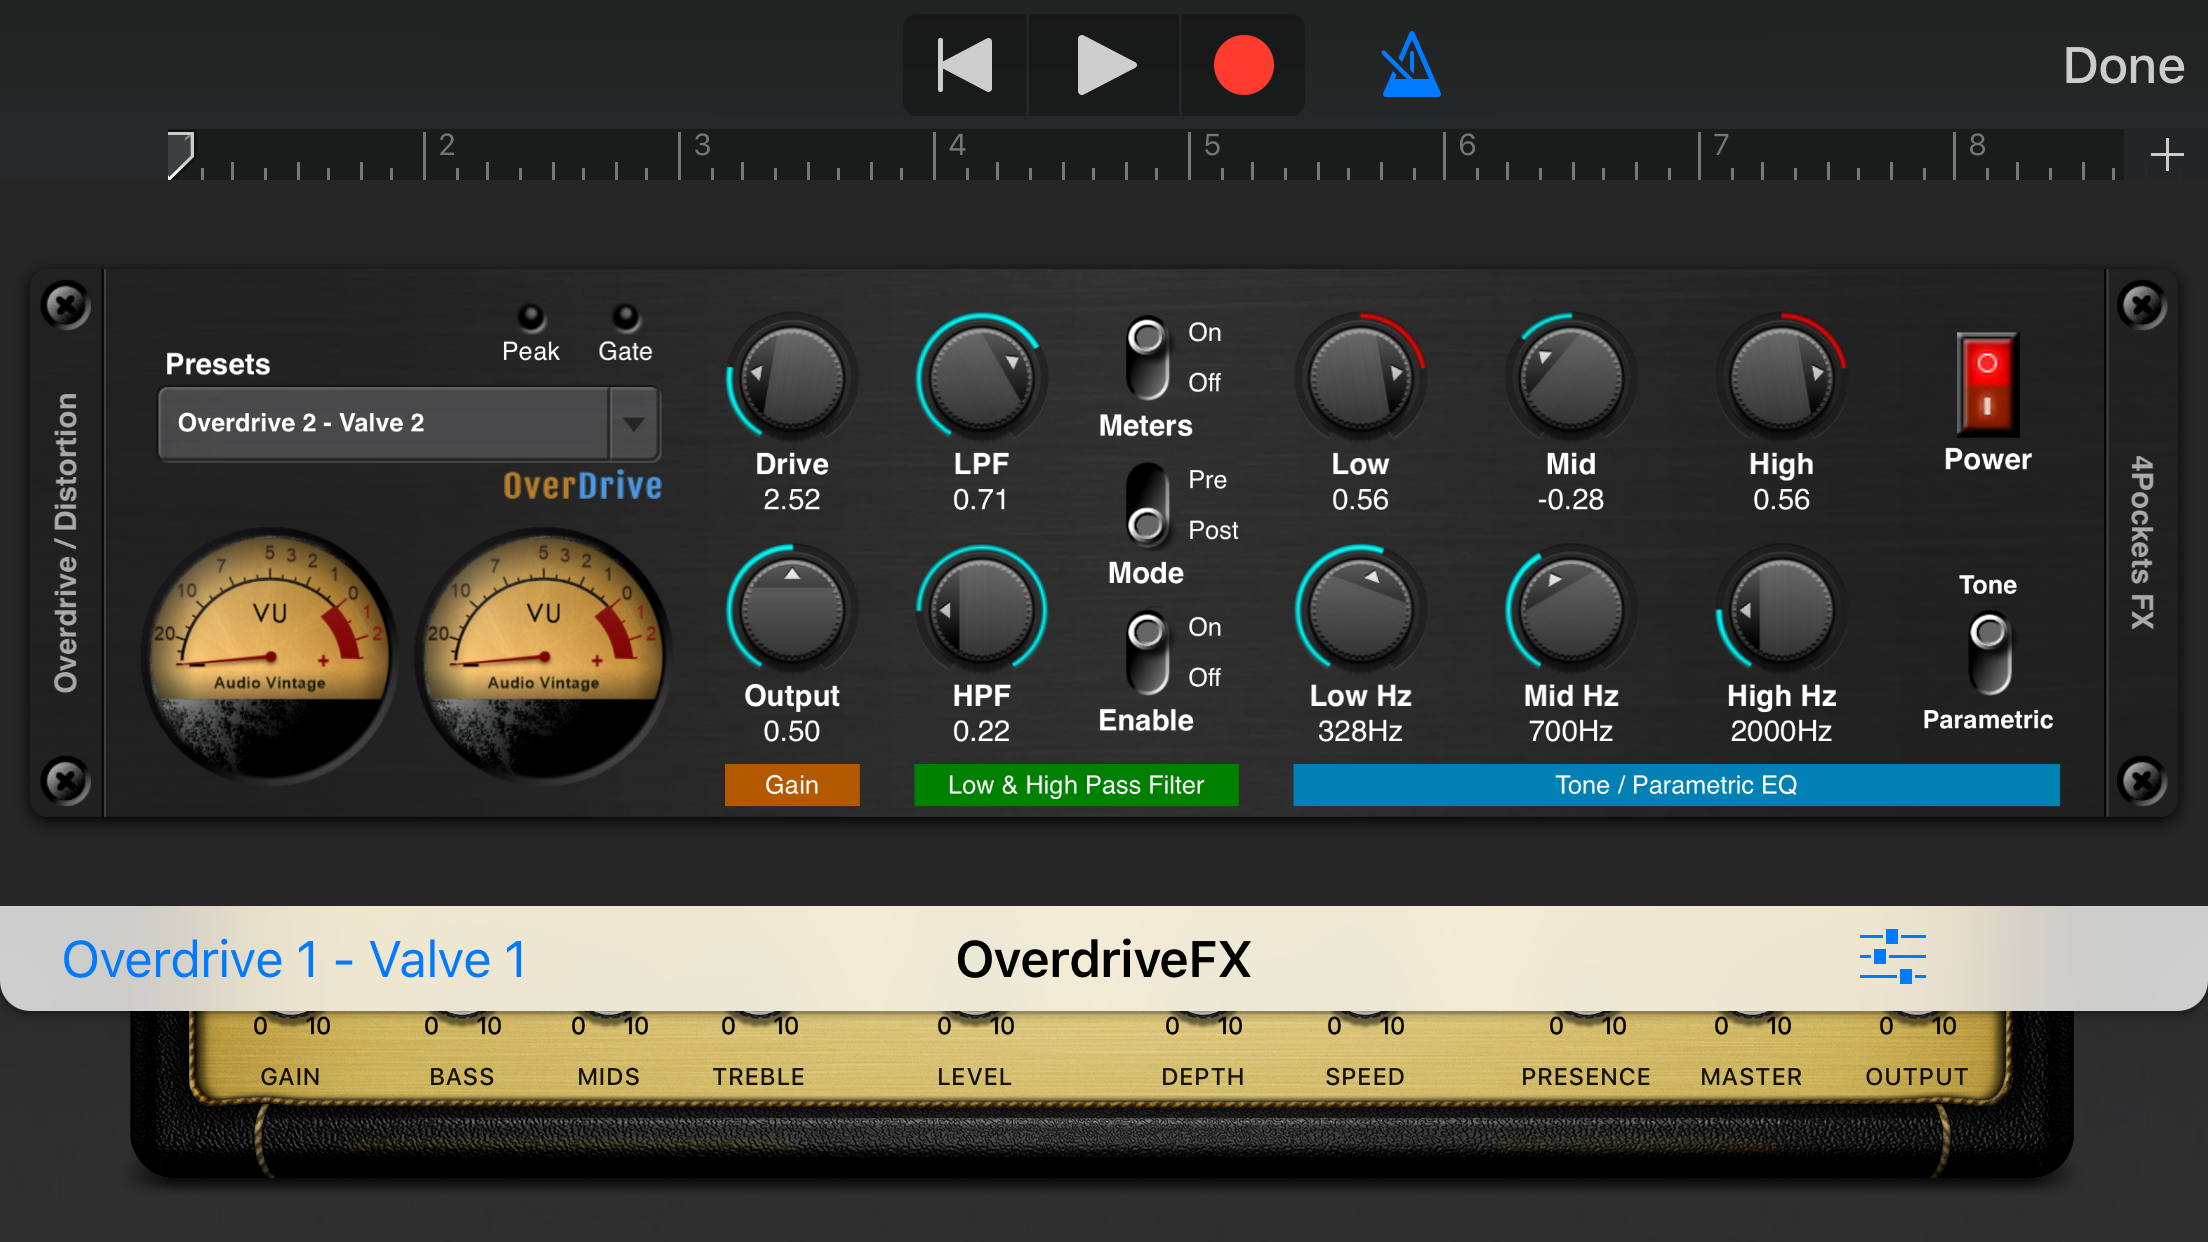
Task: Open the Overdrive 1 - Valve 1 preset list
Action: point(295,959)
